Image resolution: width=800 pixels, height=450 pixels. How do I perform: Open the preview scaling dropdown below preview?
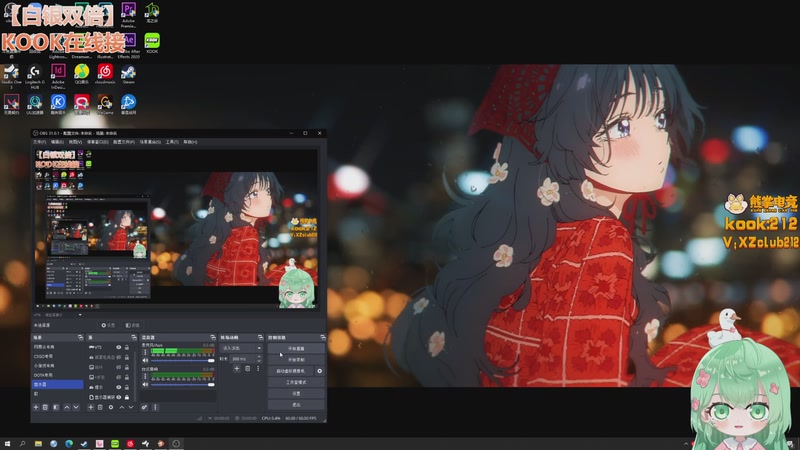tap(59, 315)
